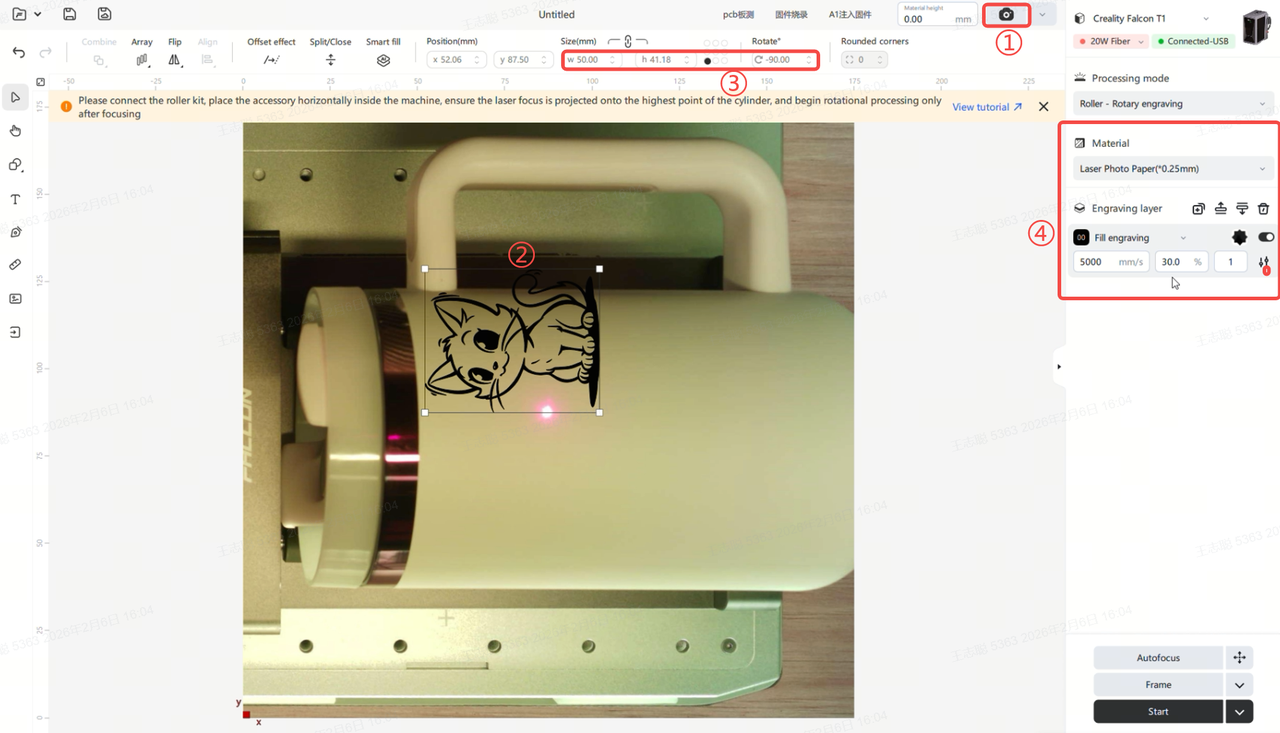This screenshot has width=1280, height=733.
Task: Select the Text tool in sidebar
Action: click(15, 199)
